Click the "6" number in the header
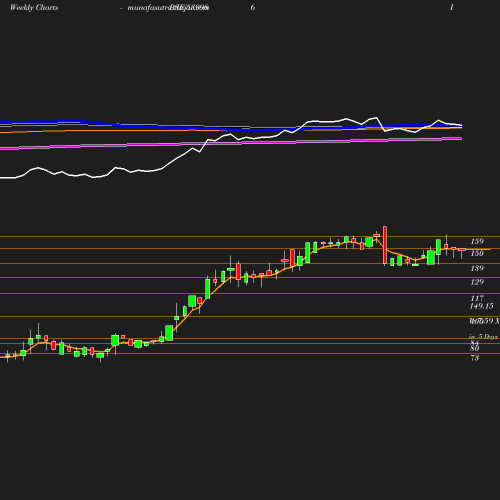The width and height of the screenshot is (500, 500). (x=253, y=7)
